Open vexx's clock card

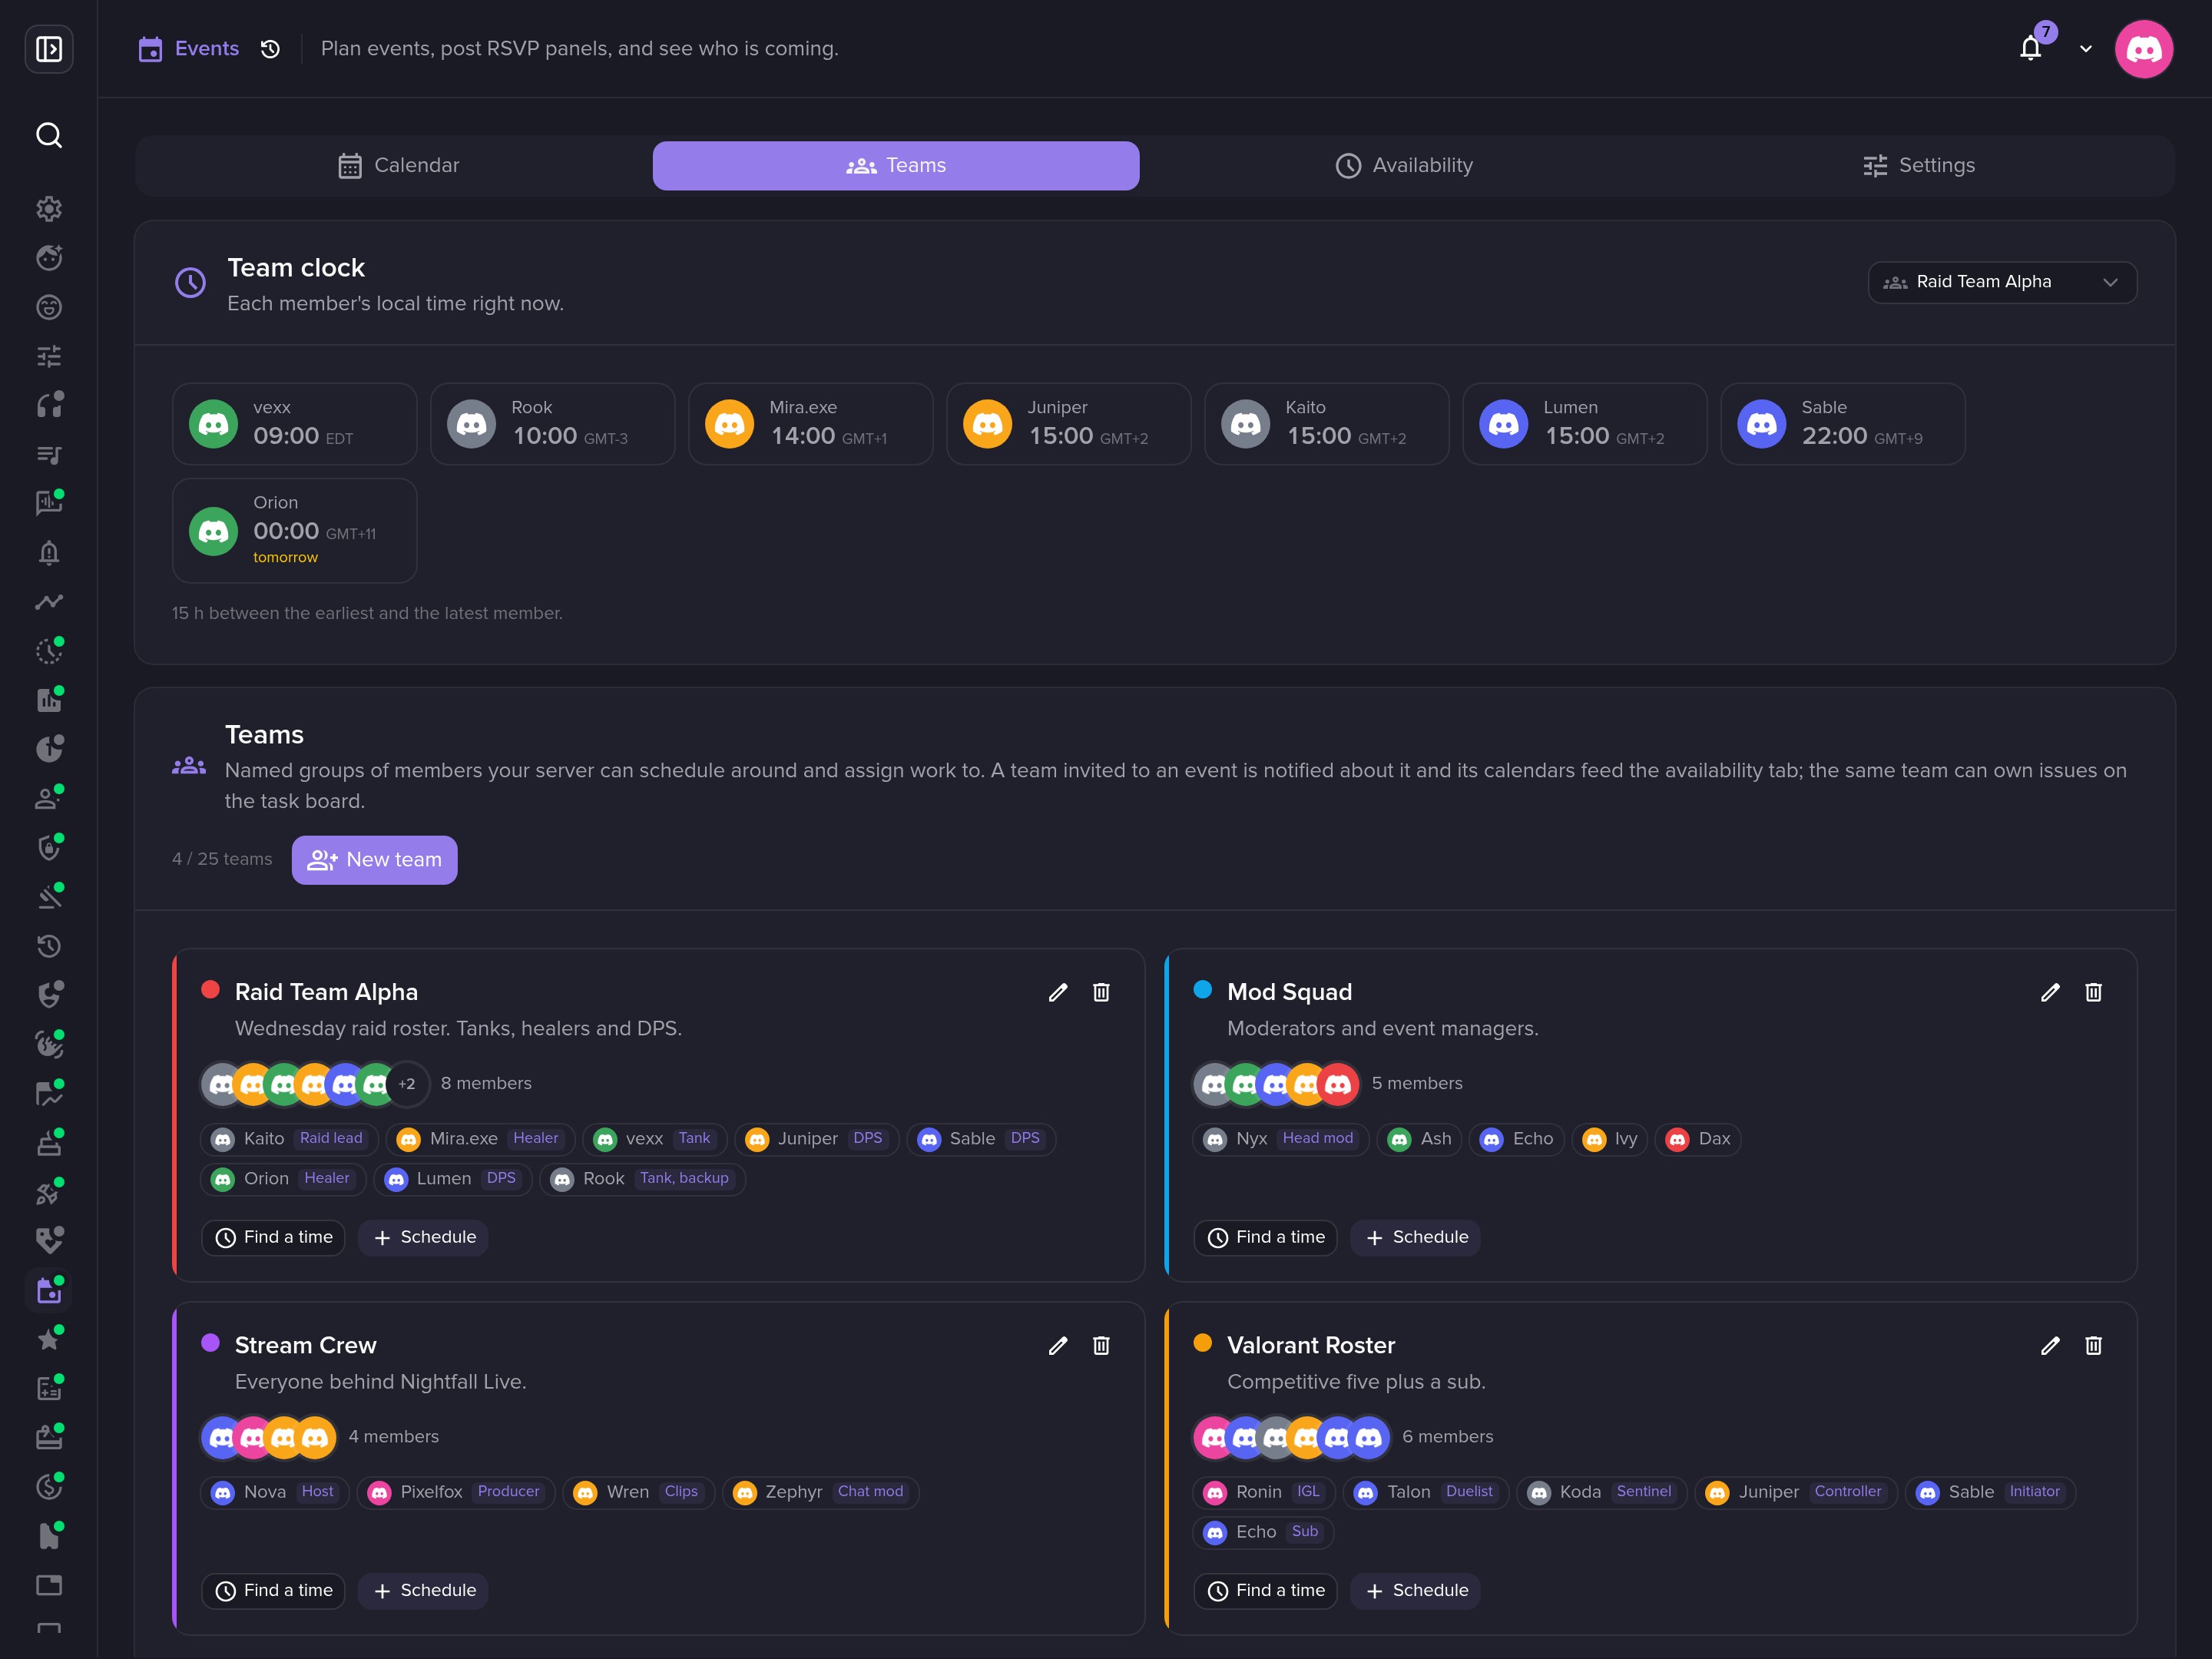click(294, 424)
